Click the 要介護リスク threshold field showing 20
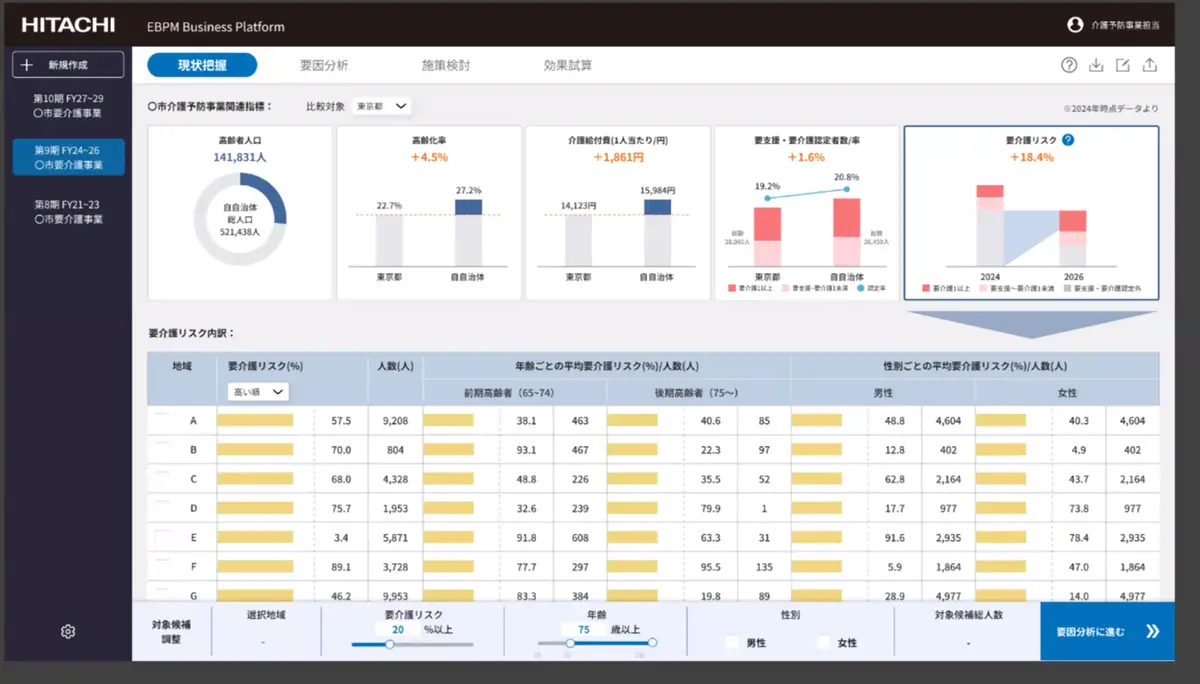Screen dimensions: 1200x684 click(x=398, y=630)
